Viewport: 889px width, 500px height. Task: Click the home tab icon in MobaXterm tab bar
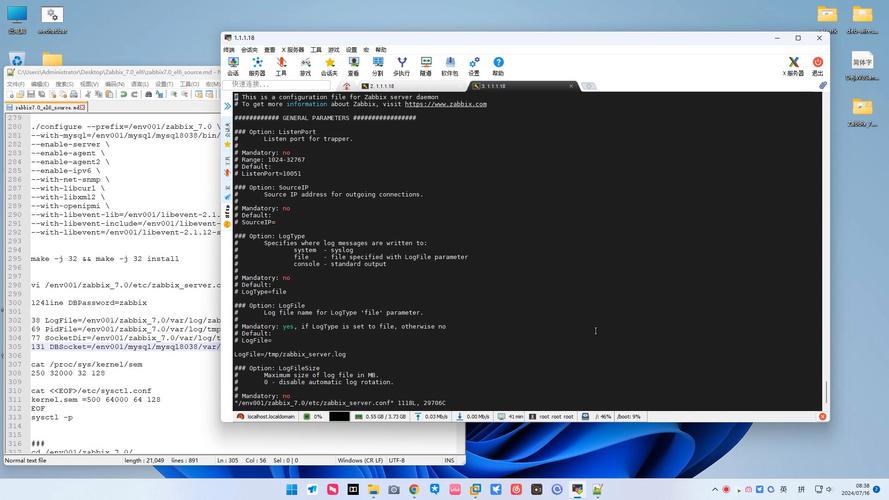point(346,86)
